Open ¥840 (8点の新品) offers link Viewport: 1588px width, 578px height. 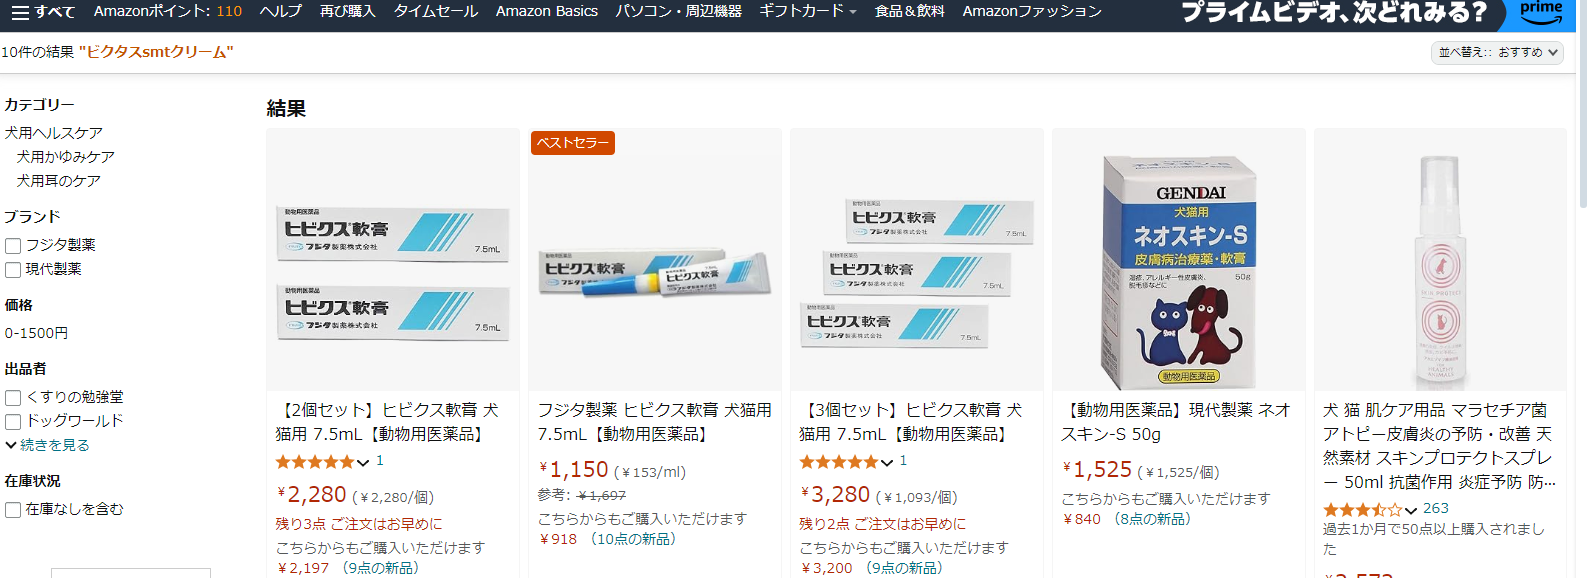click(x=1127, y=519)
